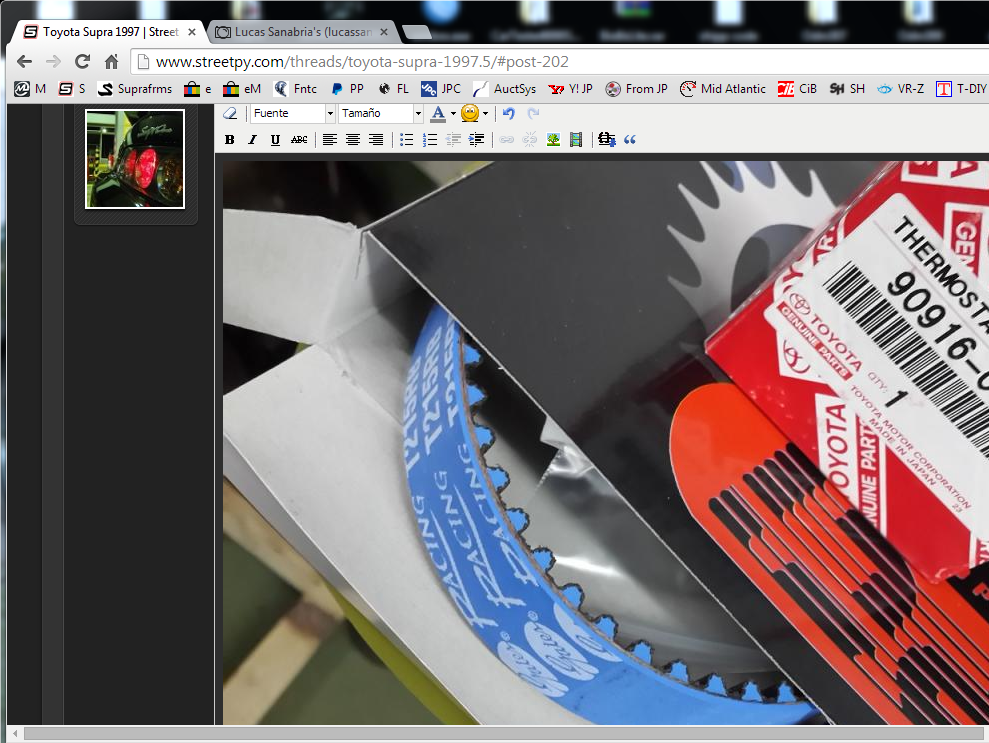Screen dimensions: 989x743
Task: Click the text color A icon
Action: tap(438, 114)
